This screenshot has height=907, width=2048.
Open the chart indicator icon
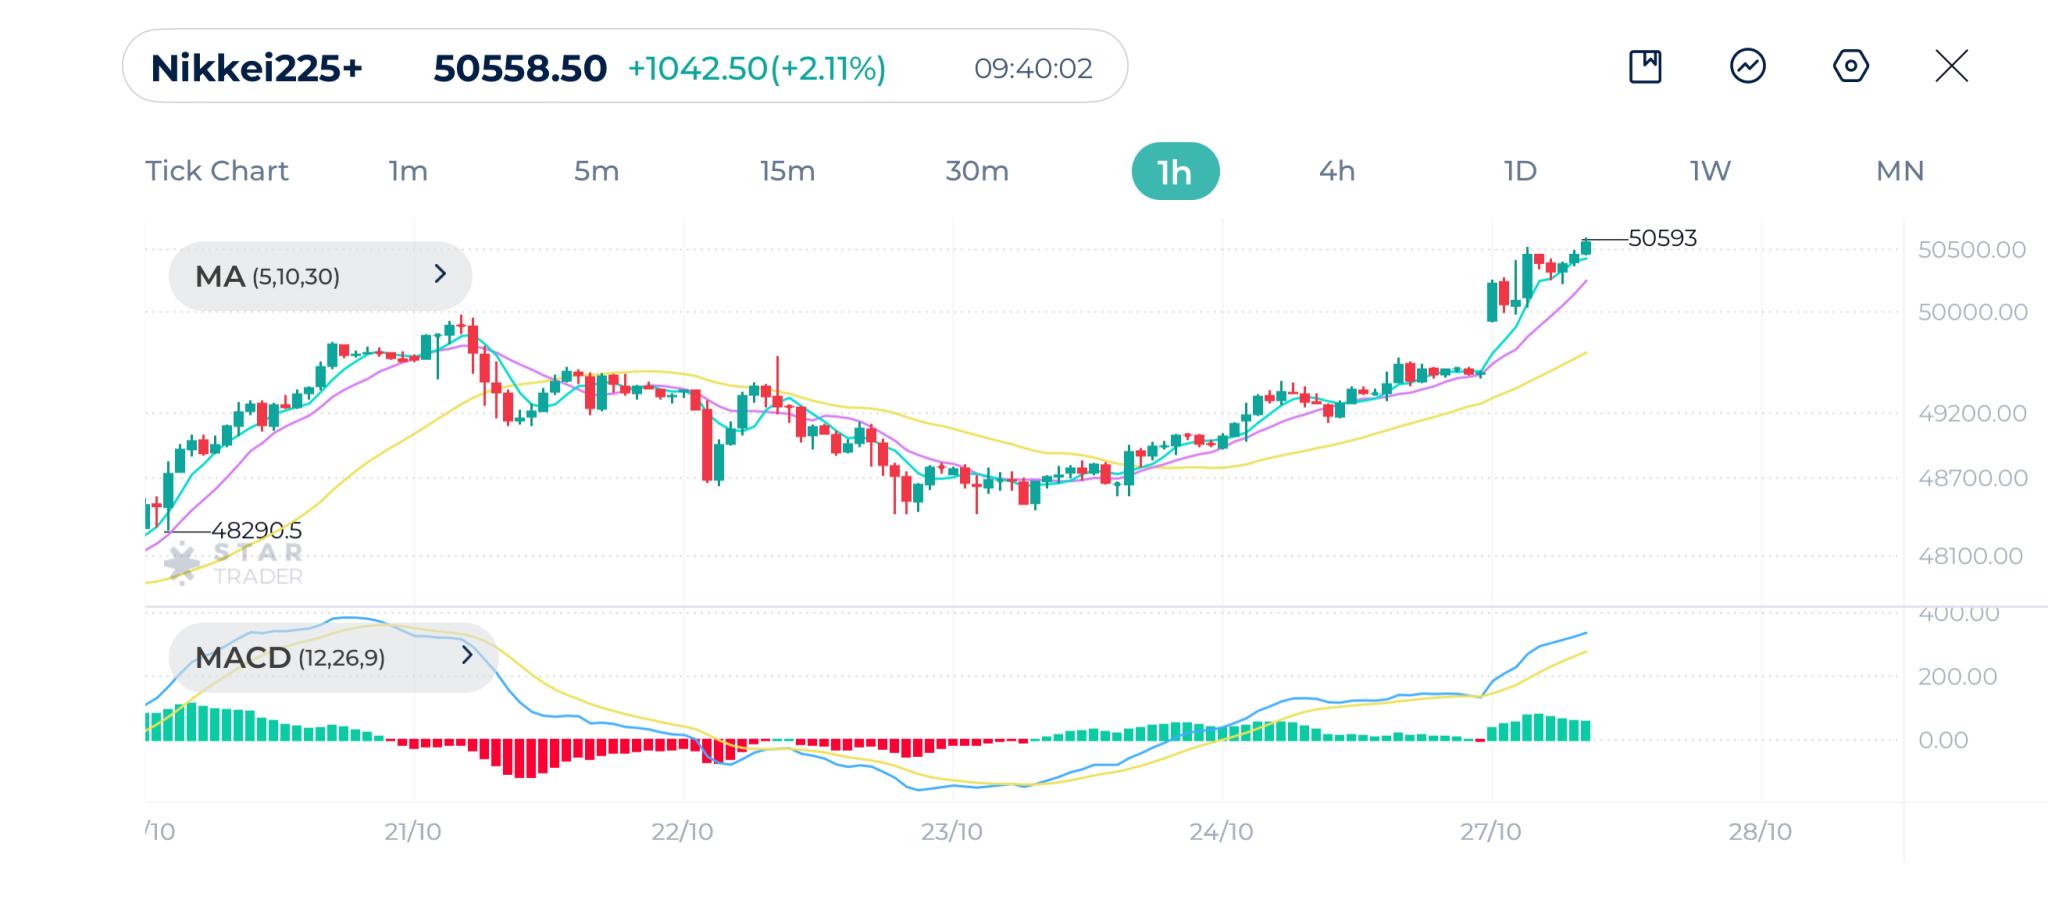click(1747, 67)
